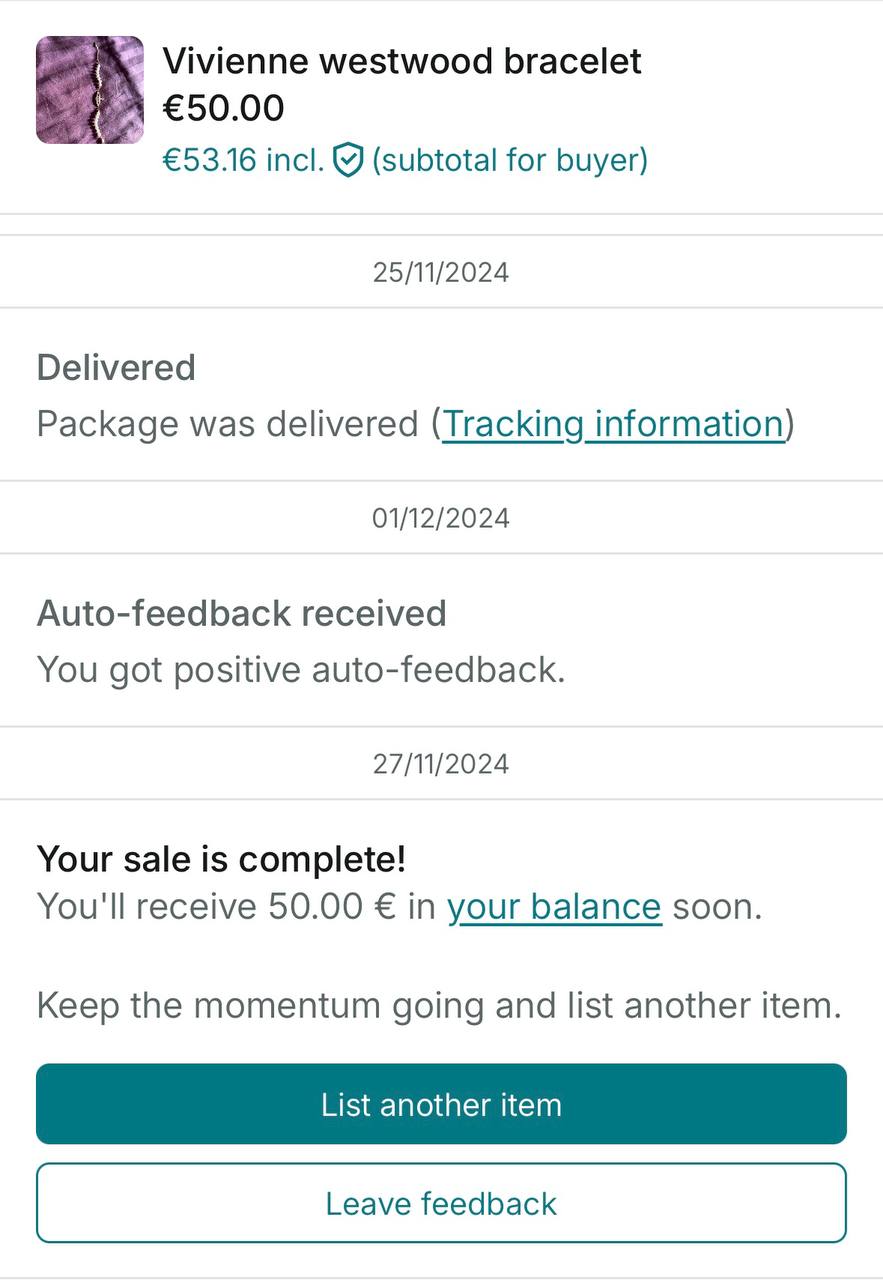The height and width of the screenshot is (1280, 883).
Task: Tap the 27/11/2024 date separator
Action: click(441, 764)
